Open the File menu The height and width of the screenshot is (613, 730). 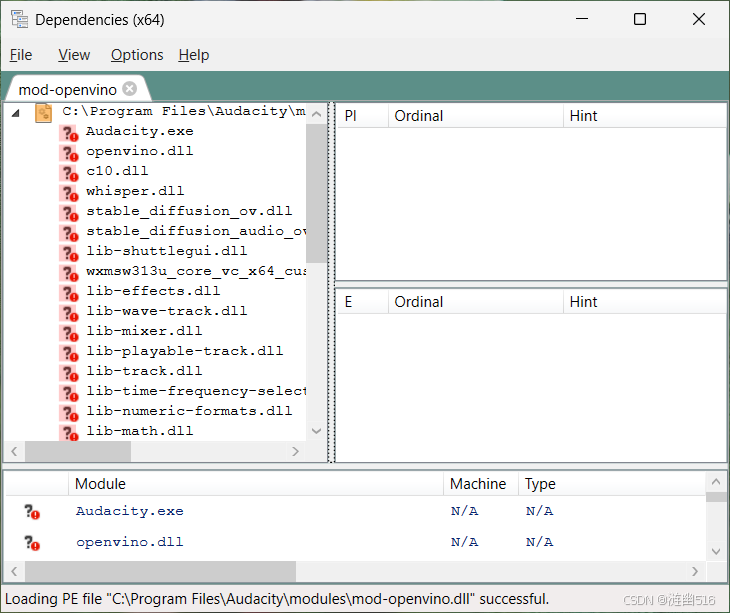point(21,55)
